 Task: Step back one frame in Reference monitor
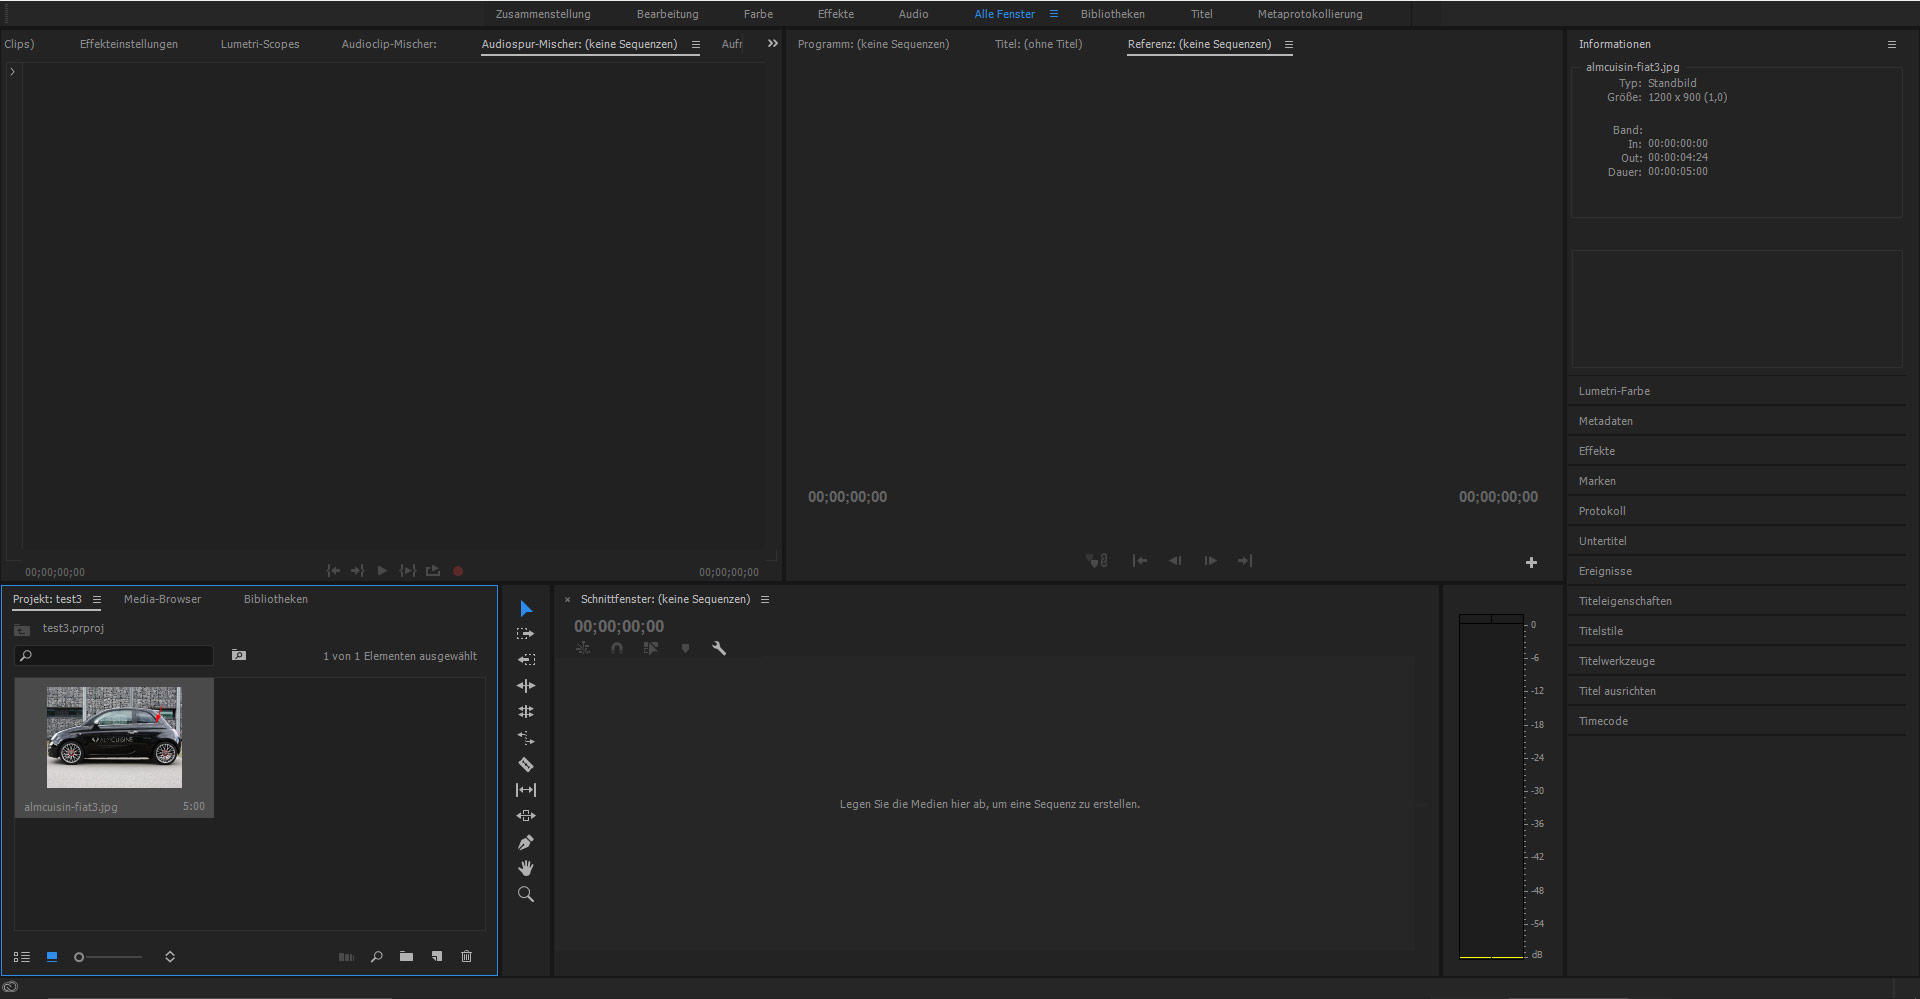[x=1175, y=561]
